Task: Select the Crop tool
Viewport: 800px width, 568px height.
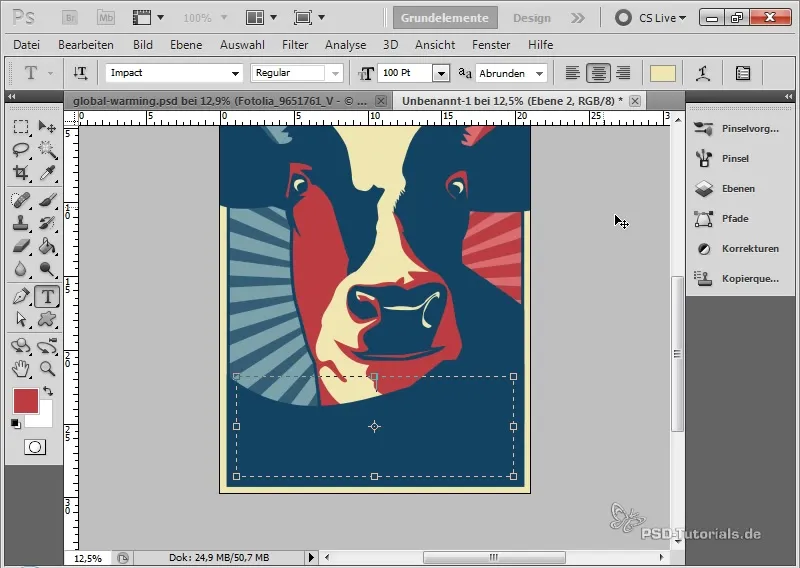Action: coord(21,173)
